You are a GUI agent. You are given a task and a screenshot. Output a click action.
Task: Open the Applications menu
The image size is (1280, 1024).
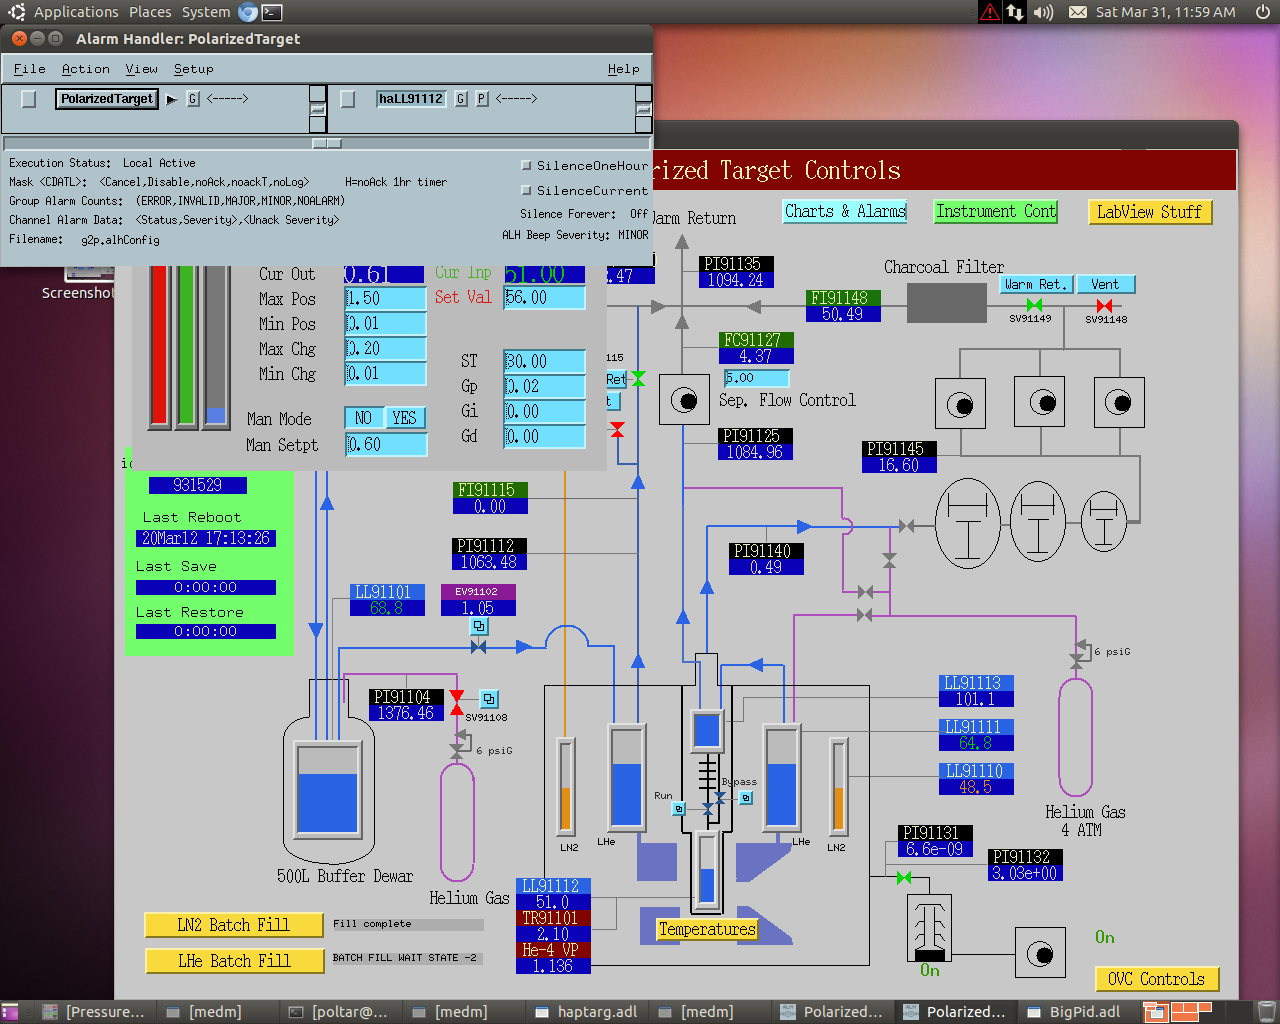[76, 12]
